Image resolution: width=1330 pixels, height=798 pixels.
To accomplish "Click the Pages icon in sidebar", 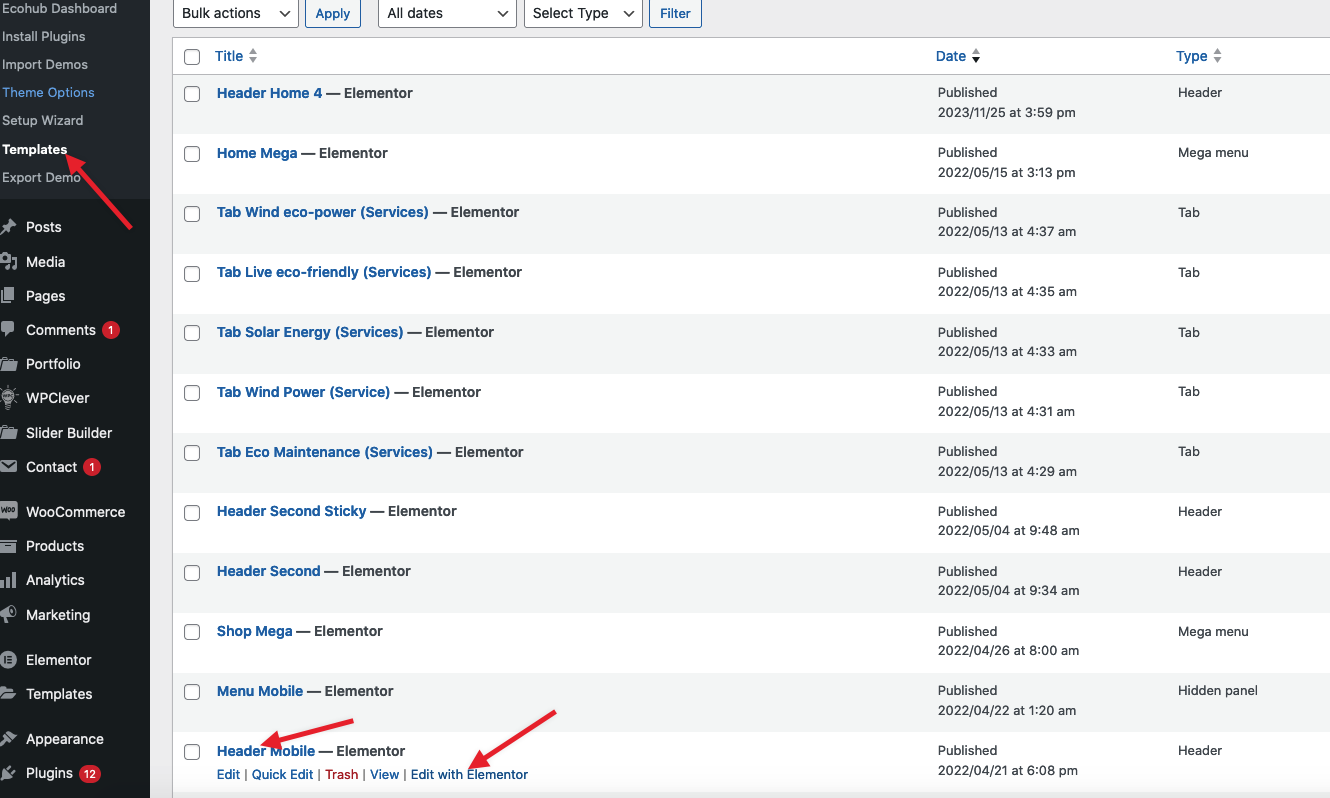I will (9, 296).
